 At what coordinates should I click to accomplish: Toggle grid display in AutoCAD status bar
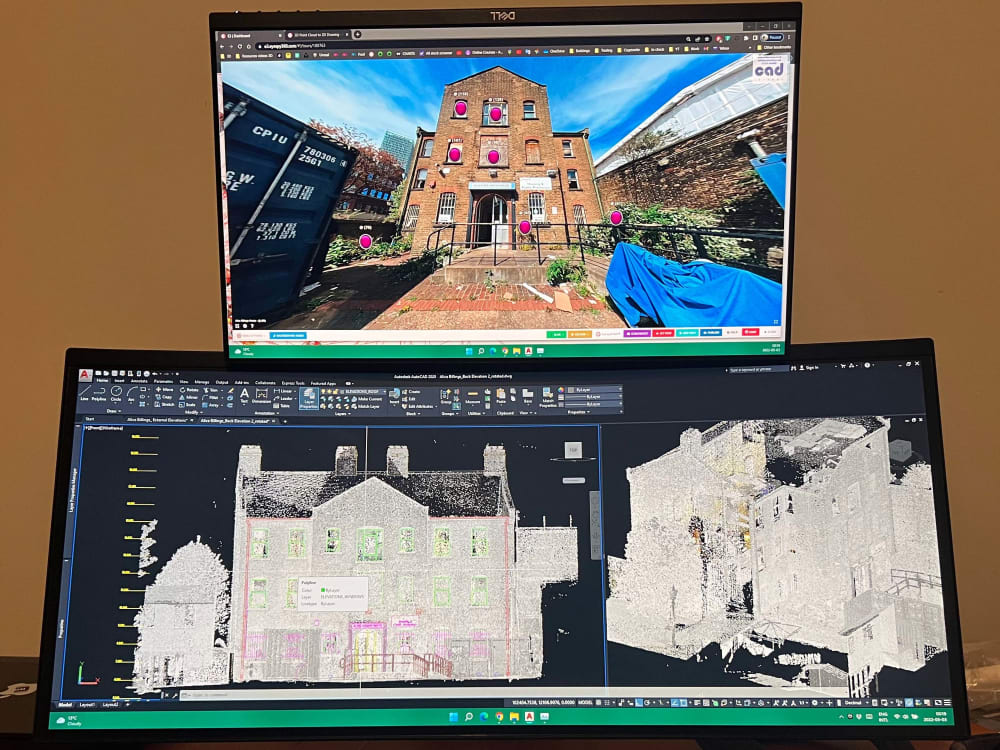pos(598,702)
